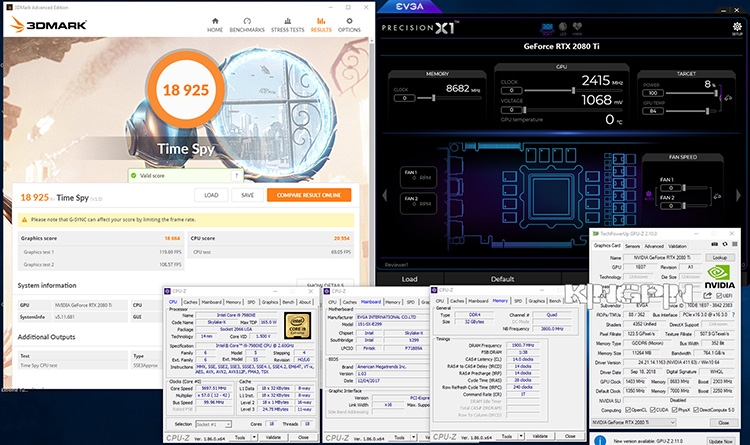Open the 3DMark Home page icon
Screen dimensions: 750x445
tap(215, 23)
